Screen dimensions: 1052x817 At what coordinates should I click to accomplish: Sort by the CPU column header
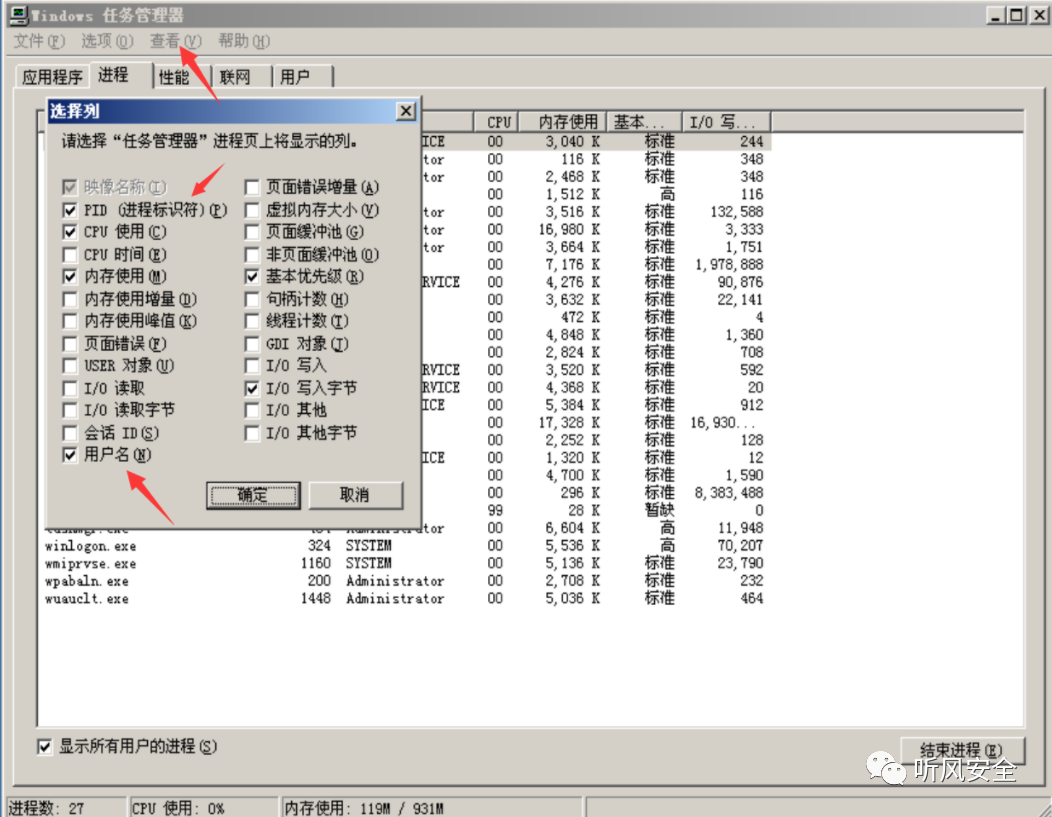(x=497, y=122)
